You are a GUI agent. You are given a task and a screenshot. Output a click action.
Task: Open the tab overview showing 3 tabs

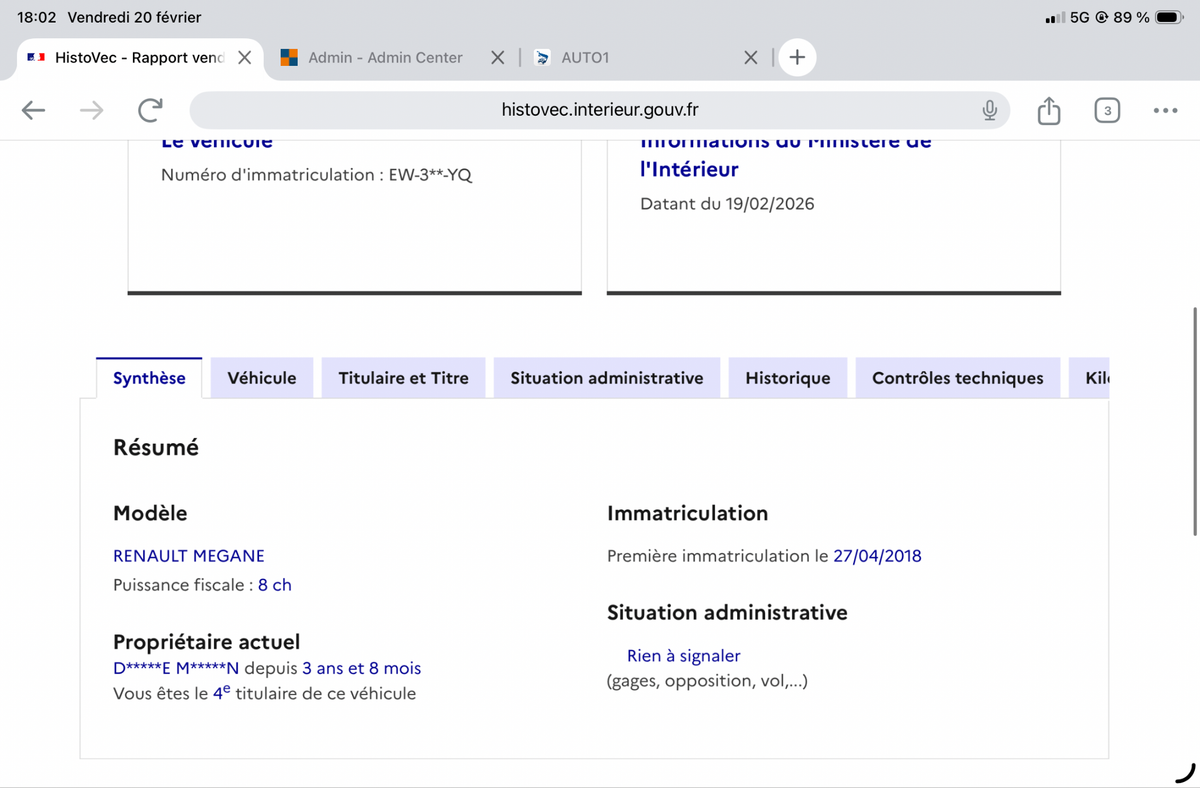(x=1107, y=110)
